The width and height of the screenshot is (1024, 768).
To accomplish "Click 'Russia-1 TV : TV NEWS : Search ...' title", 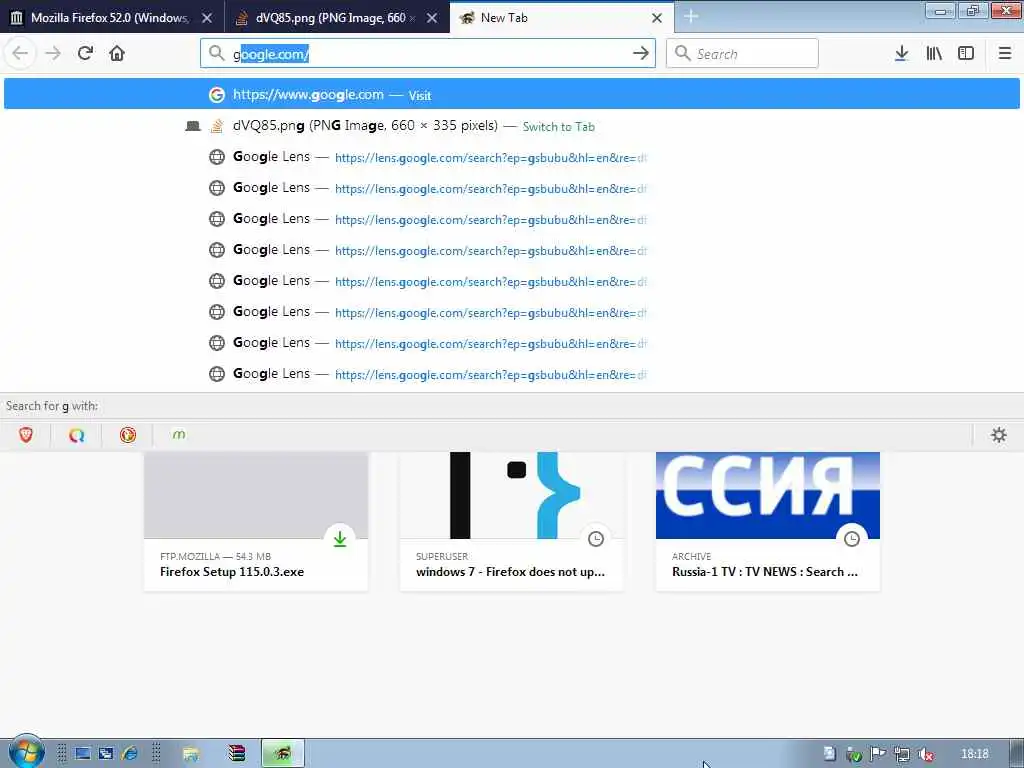I will (x=765, y=571).
